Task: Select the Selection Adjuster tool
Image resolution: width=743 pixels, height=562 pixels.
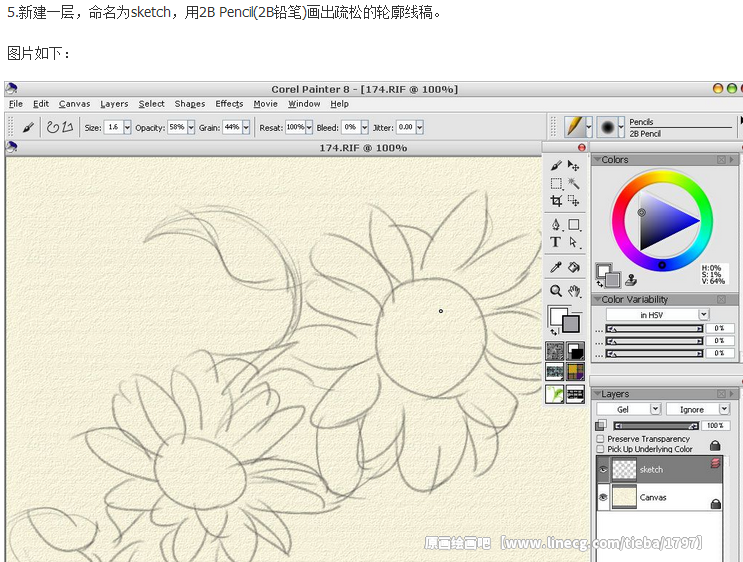Action: [x=573, y=201]
